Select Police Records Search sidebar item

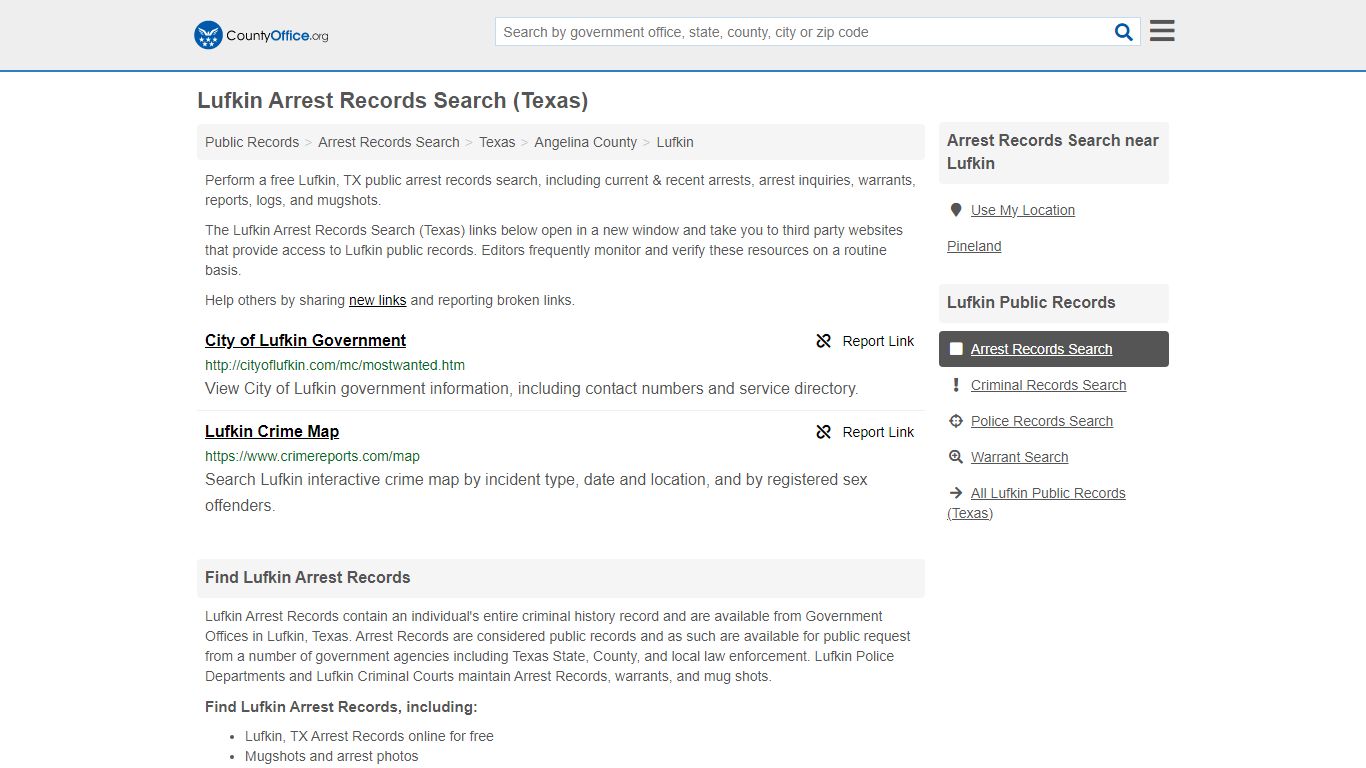click(x=1042, y=421)
